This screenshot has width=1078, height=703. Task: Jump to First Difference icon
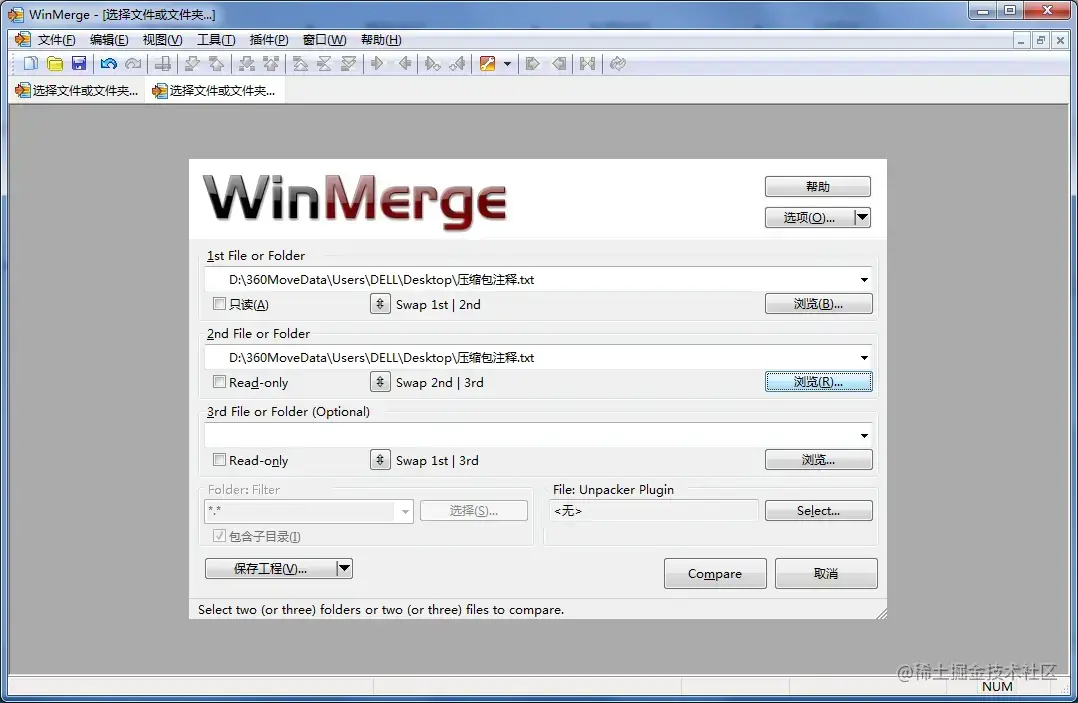tap(300, 64)
